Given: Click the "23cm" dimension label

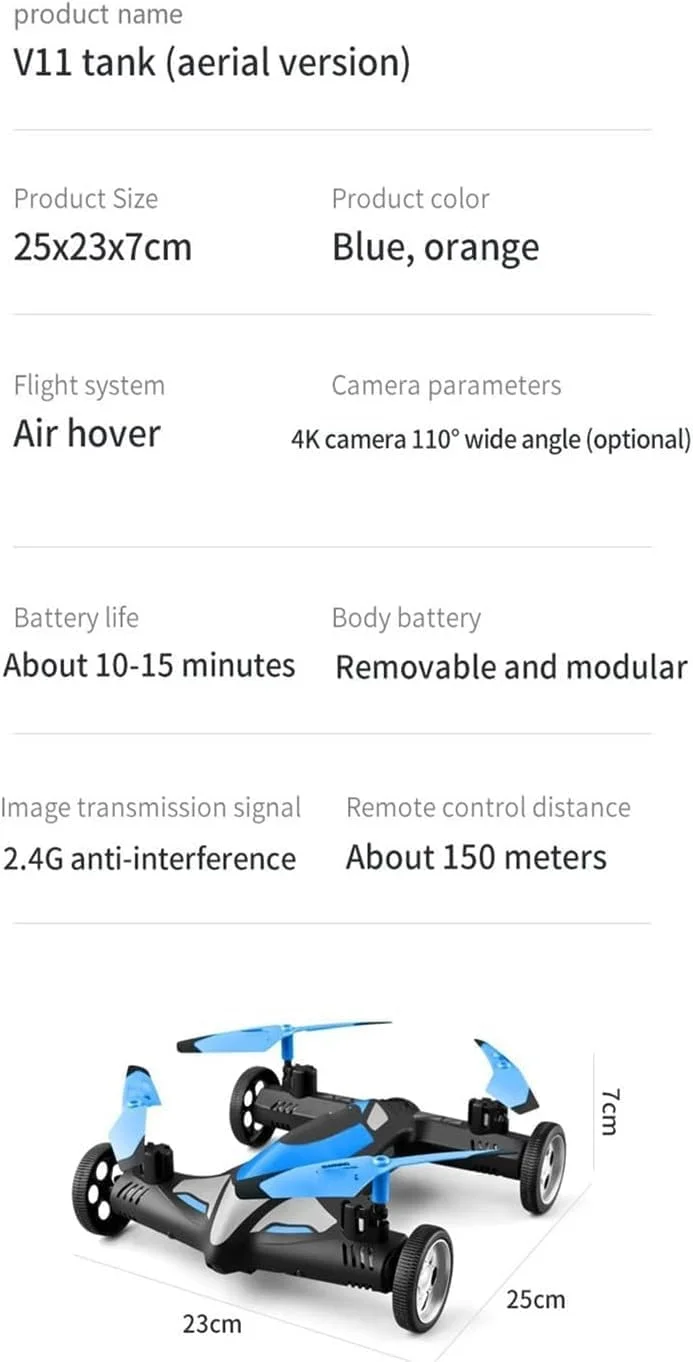Looking at the screenshot, I should pos(212,1323).
